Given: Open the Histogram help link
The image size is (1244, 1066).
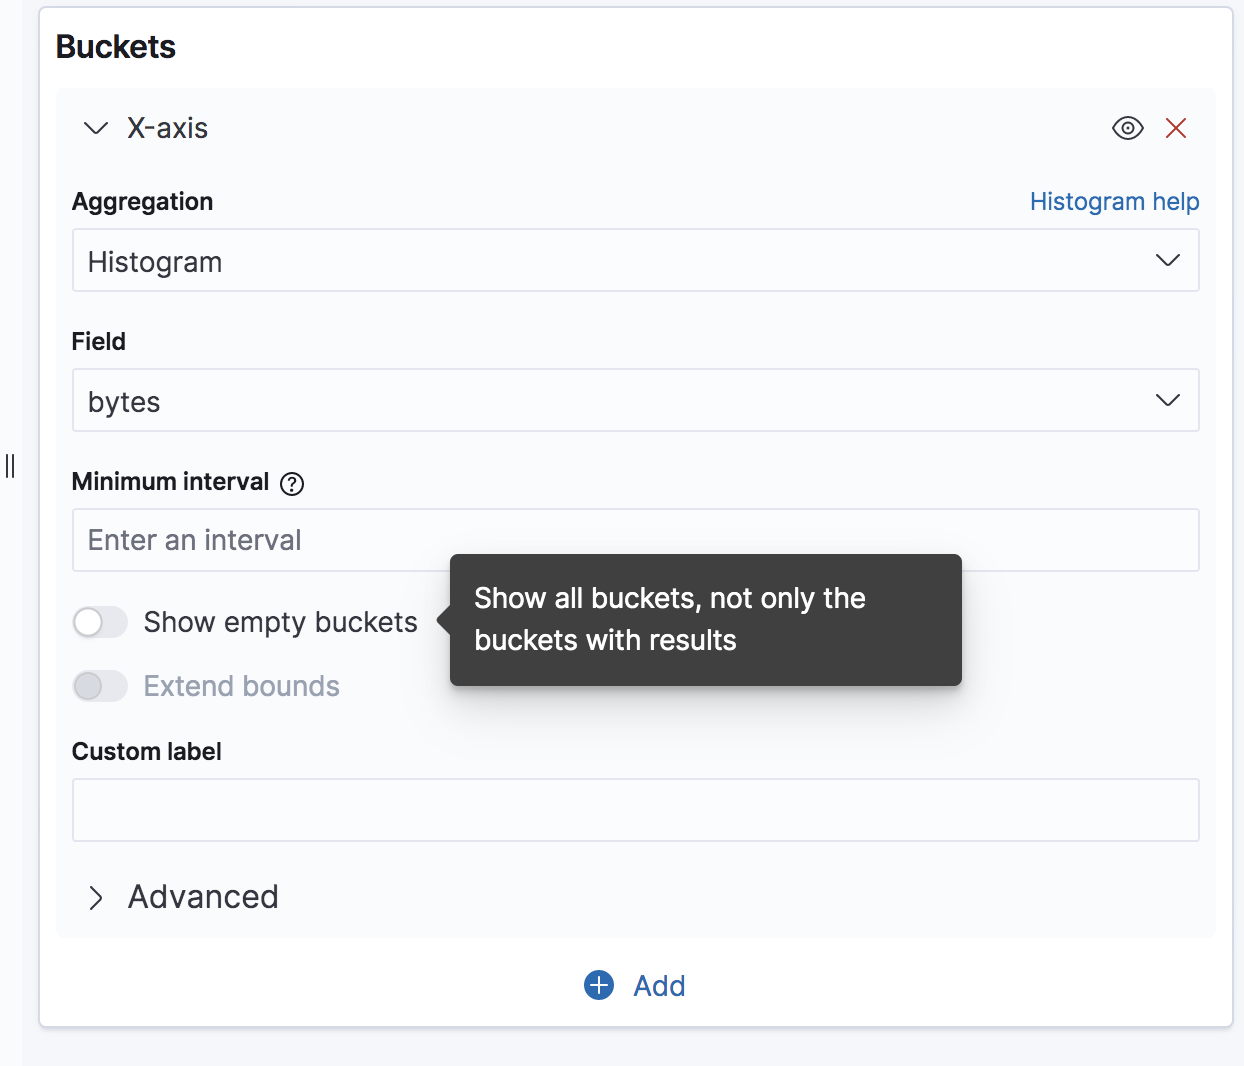Looking at the screenshot, I should [x=1114, y=202].
